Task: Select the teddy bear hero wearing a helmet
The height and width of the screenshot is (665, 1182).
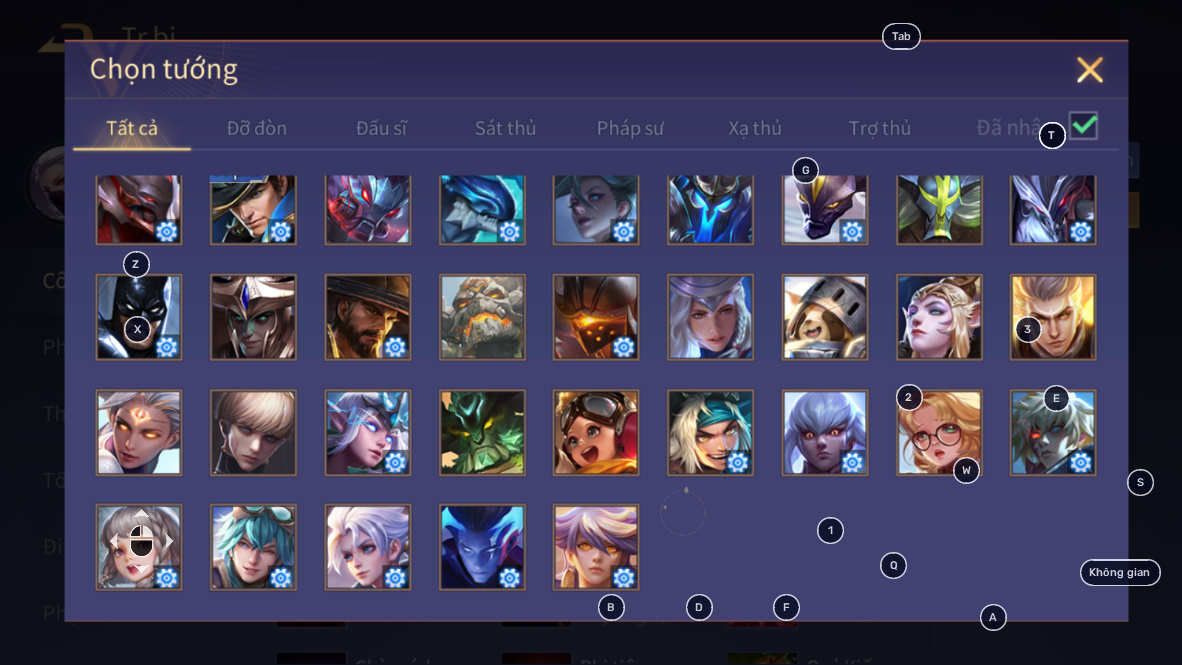Action: [825, 317]
